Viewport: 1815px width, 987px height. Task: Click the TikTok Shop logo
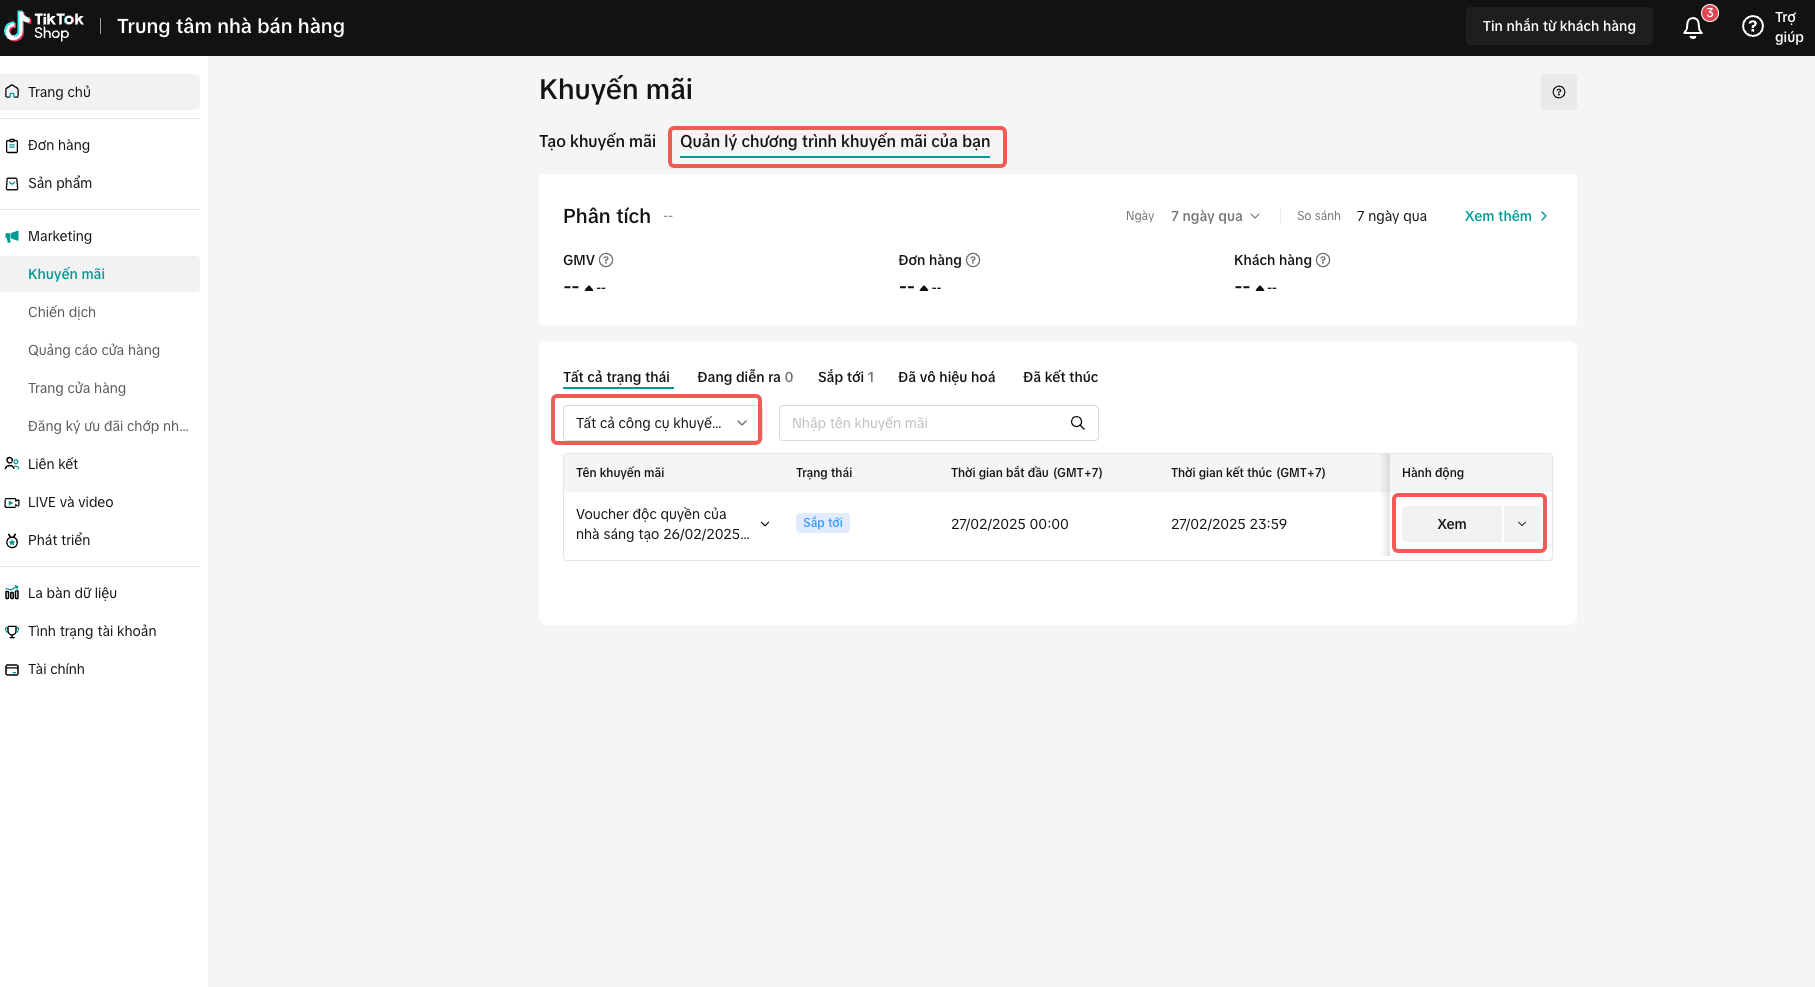click(45, 27)
